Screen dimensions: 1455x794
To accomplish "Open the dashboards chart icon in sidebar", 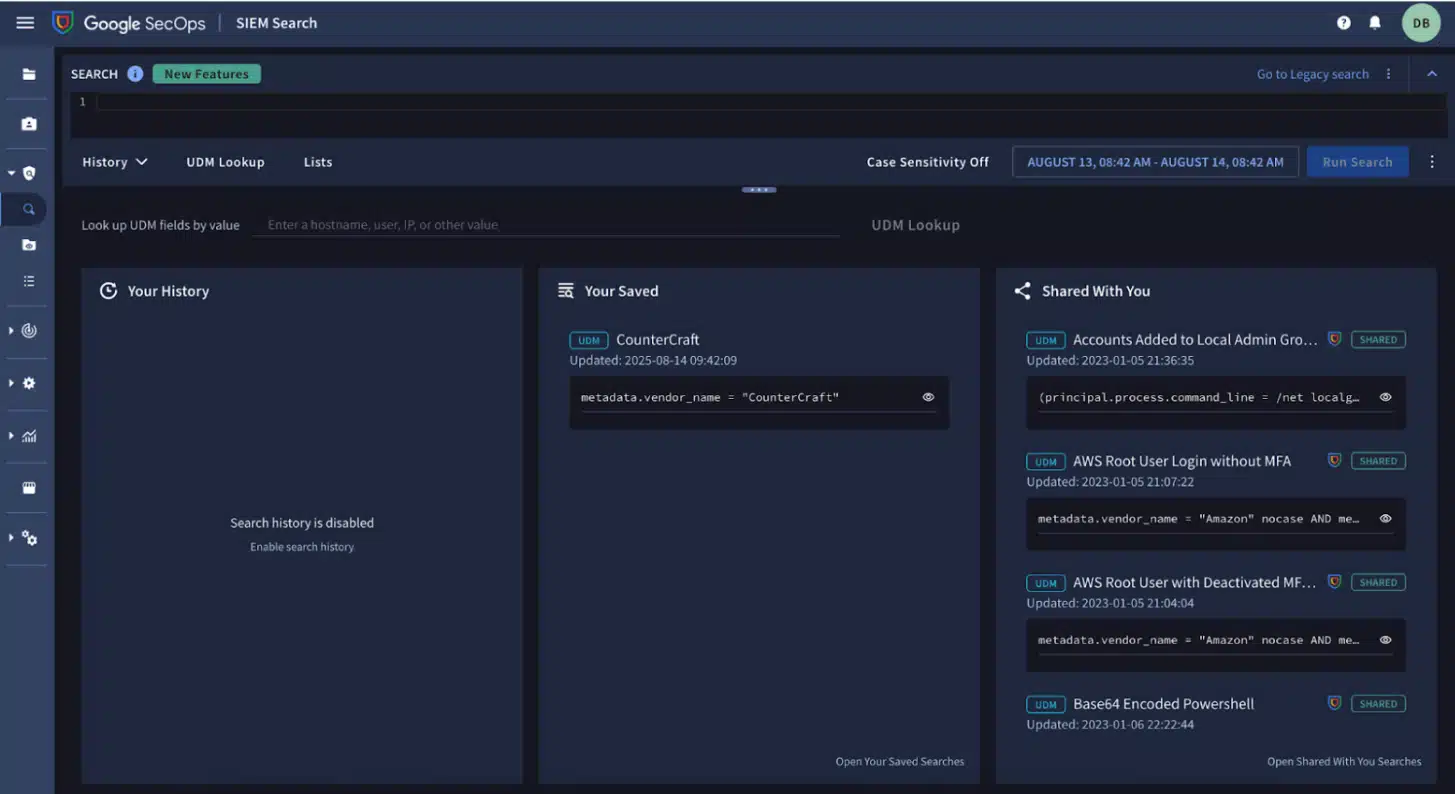I will [29, 436].
